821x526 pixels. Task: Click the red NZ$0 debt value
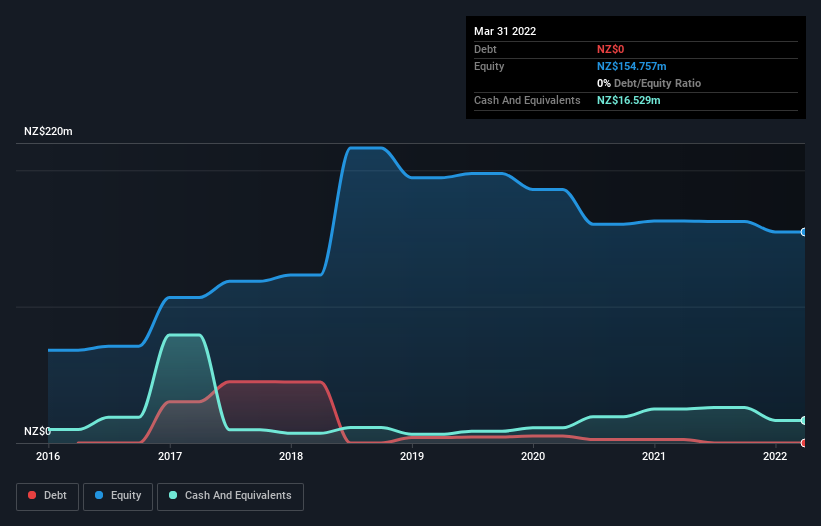click(x=611, y=49)
